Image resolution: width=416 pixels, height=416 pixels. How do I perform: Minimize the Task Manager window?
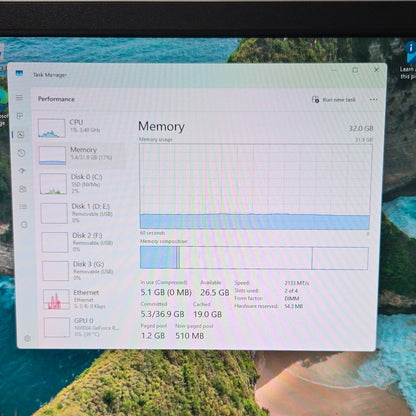coord(334,70)
